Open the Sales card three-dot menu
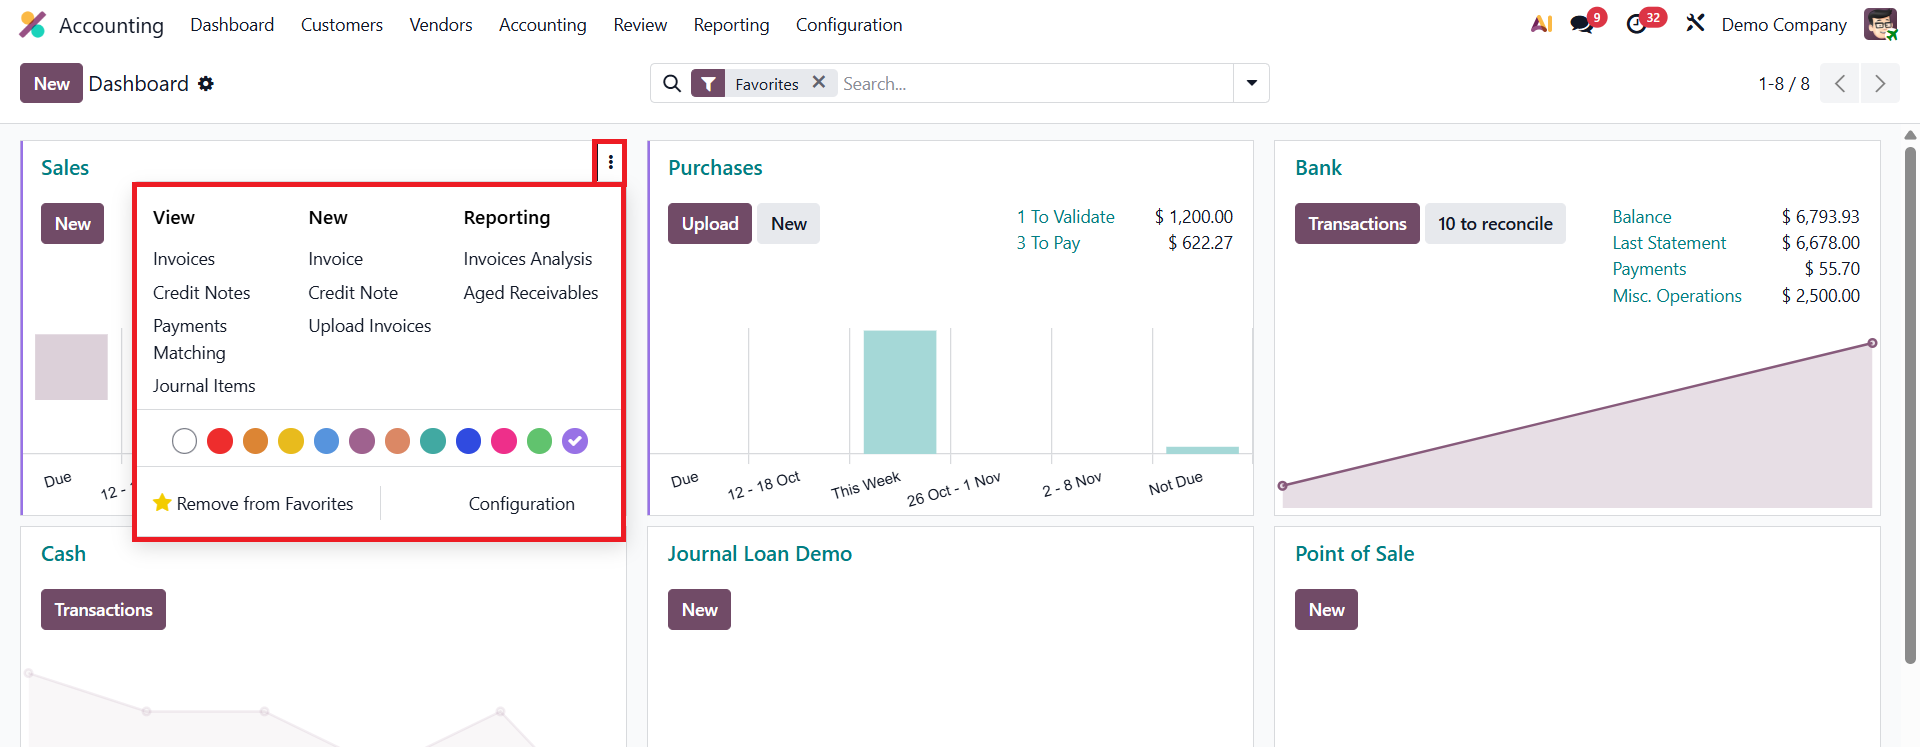Viewport: 1920px width, 747px height. (610, 162)
